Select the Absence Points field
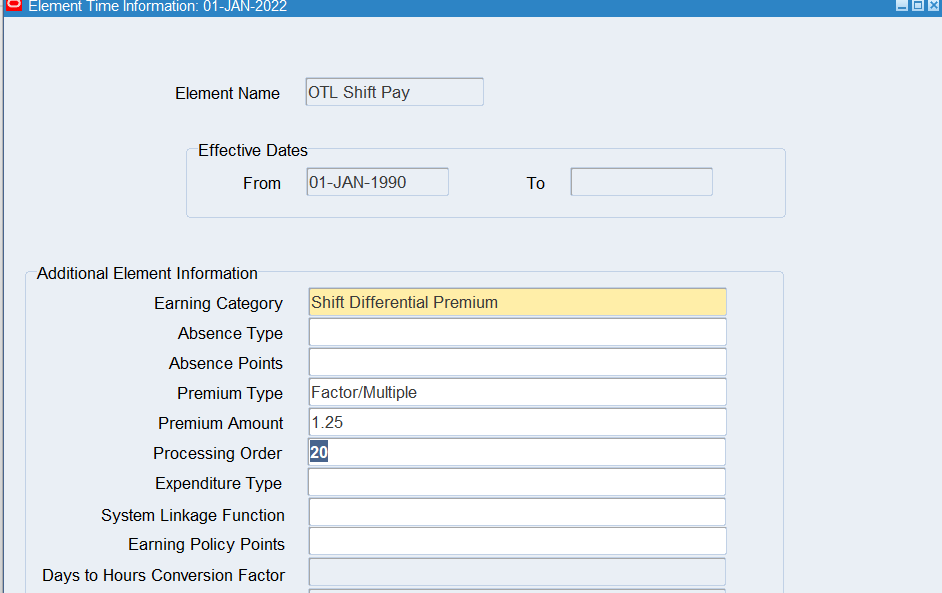Viewport: 942px width, 593px height. [x=517, y=362]
